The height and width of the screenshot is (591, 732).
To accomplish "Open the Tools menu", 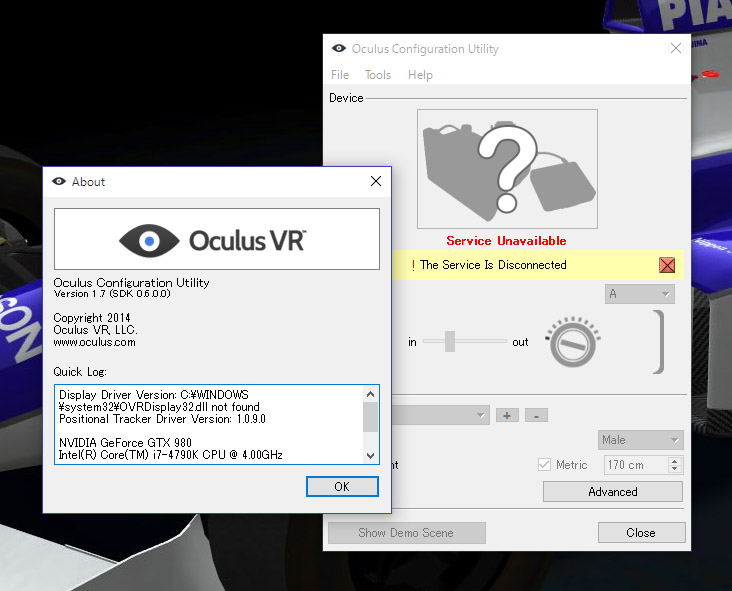I will click(x=378, y=75).
